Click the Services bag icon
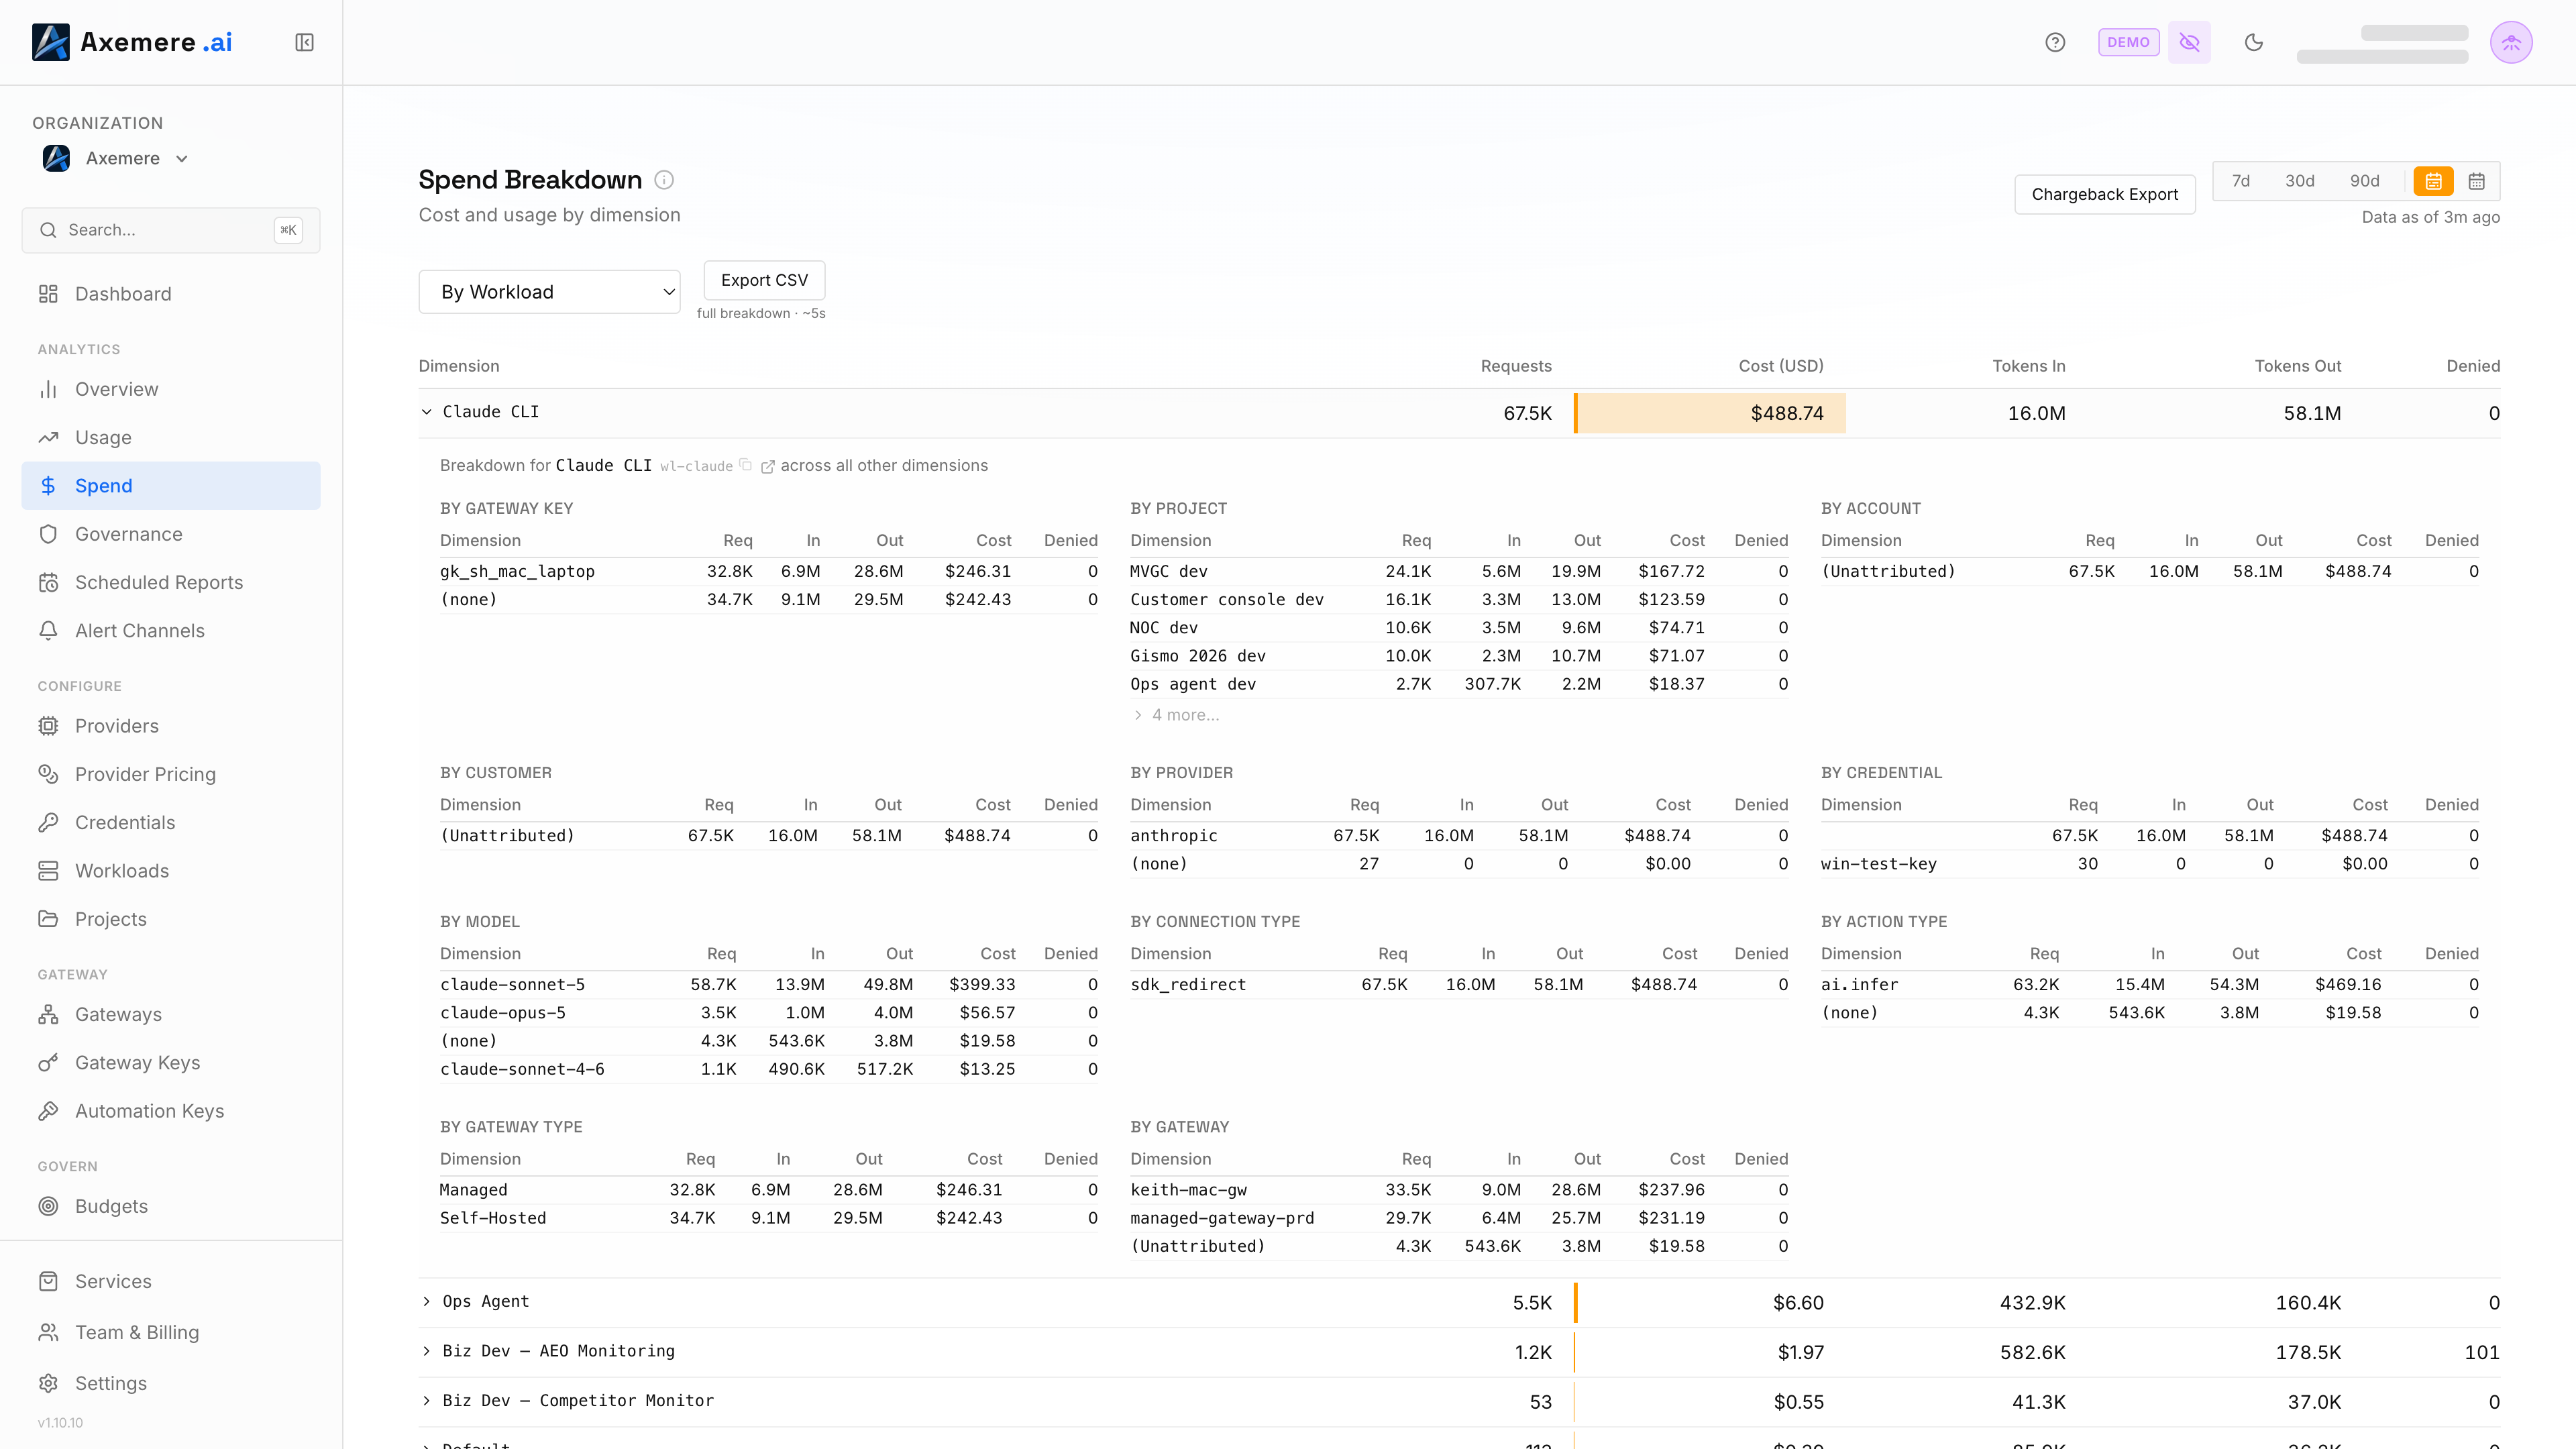This screenshot has width=2576, height=1449. click(48, 1281)
